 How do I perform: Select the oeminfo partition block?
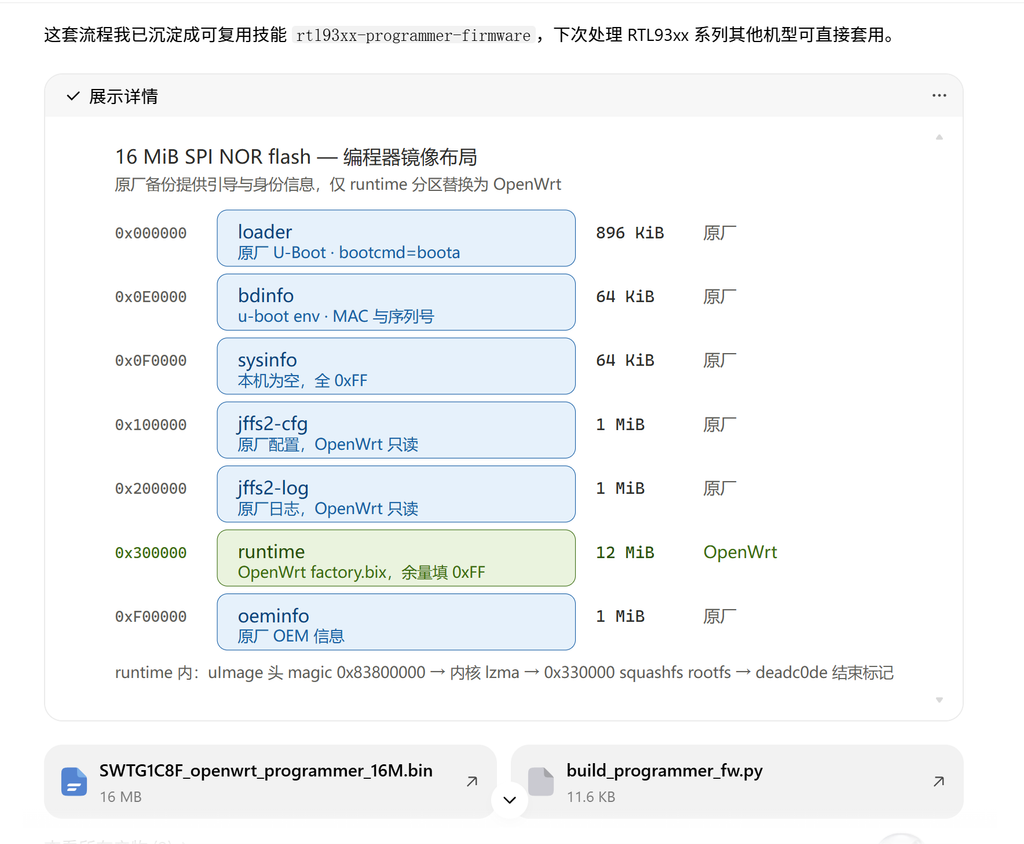click(396, 623)
